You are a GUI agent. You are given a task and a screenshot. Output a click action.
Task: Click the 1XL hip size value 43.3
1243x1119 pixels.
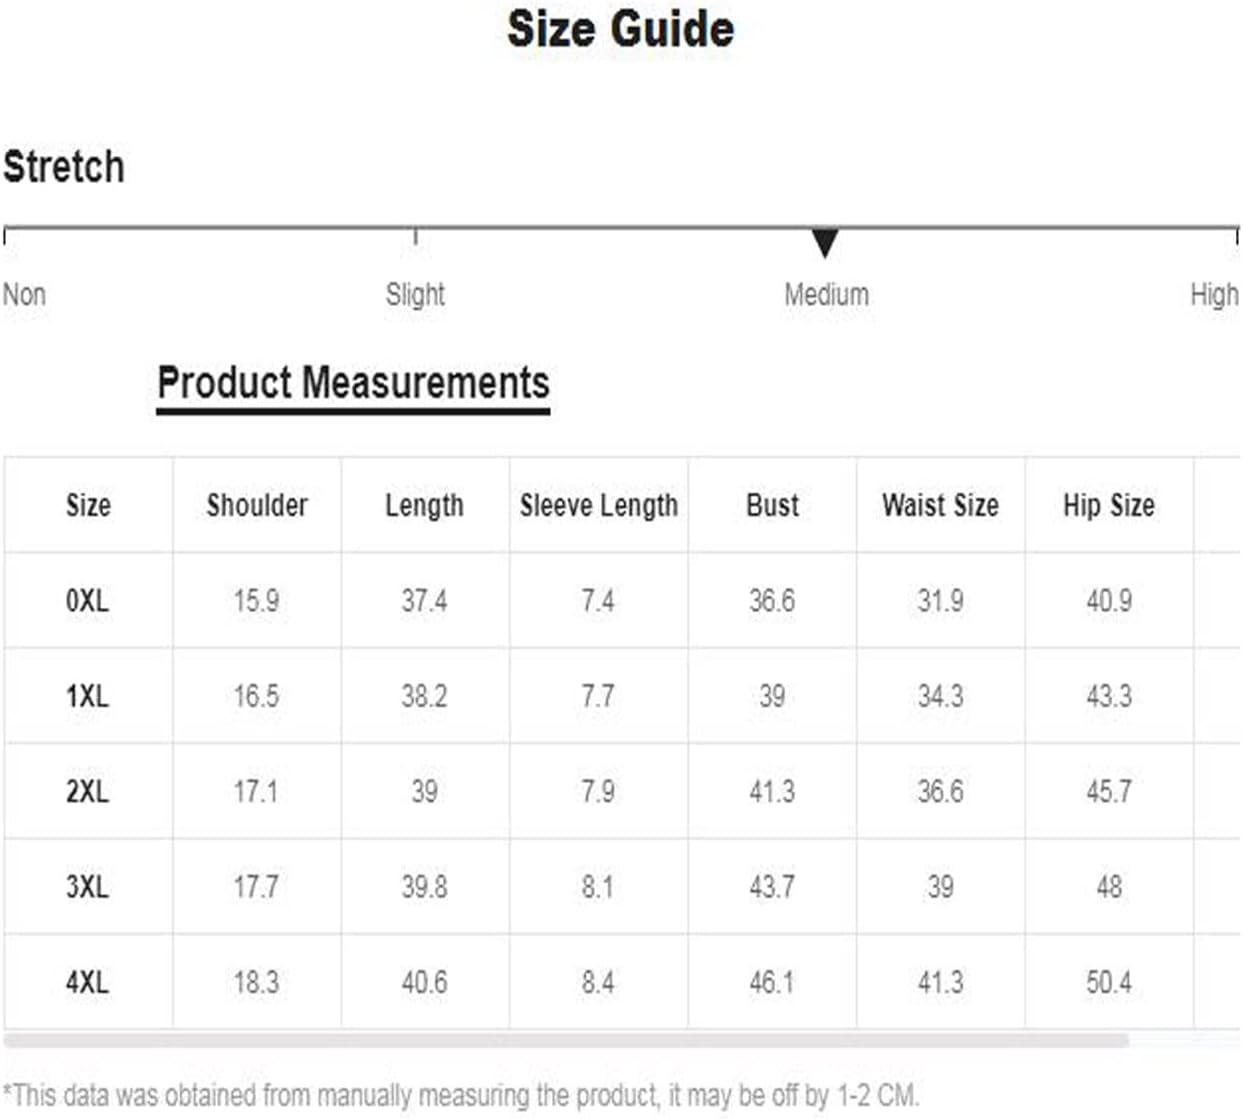1109,695
